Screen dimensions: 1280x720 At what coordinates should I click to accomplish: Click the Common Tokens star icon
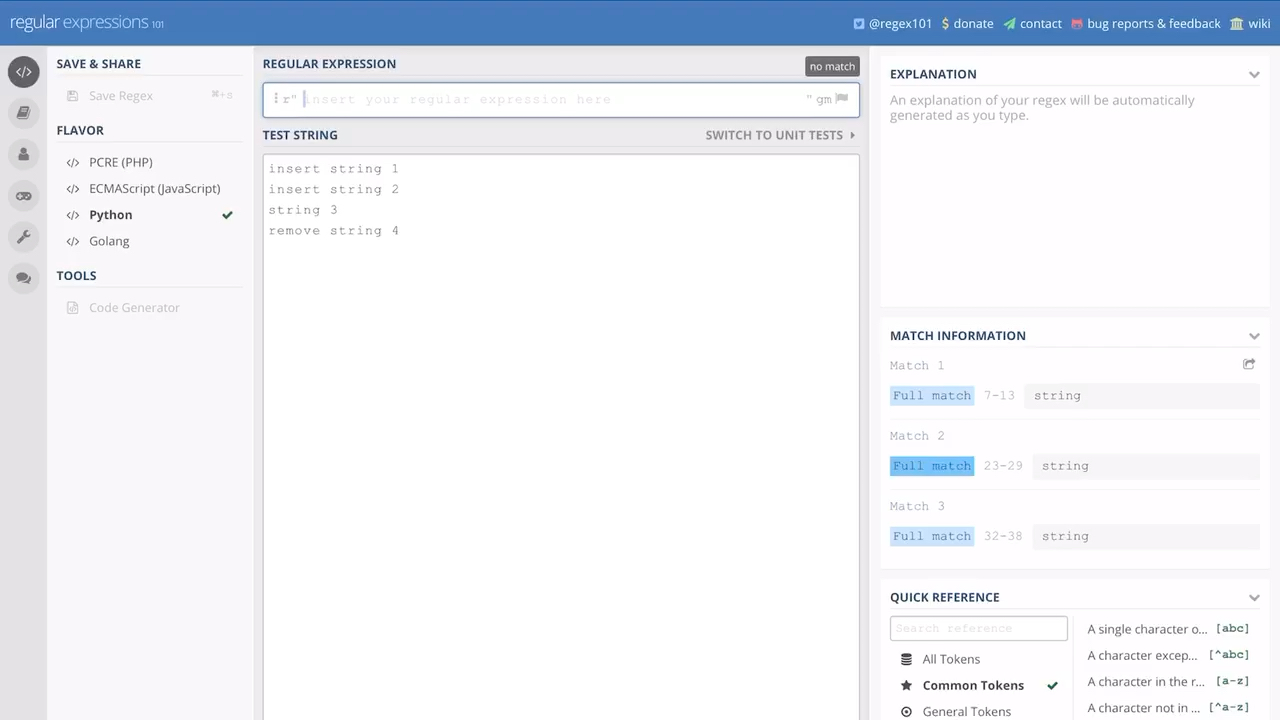coord(906,685)
